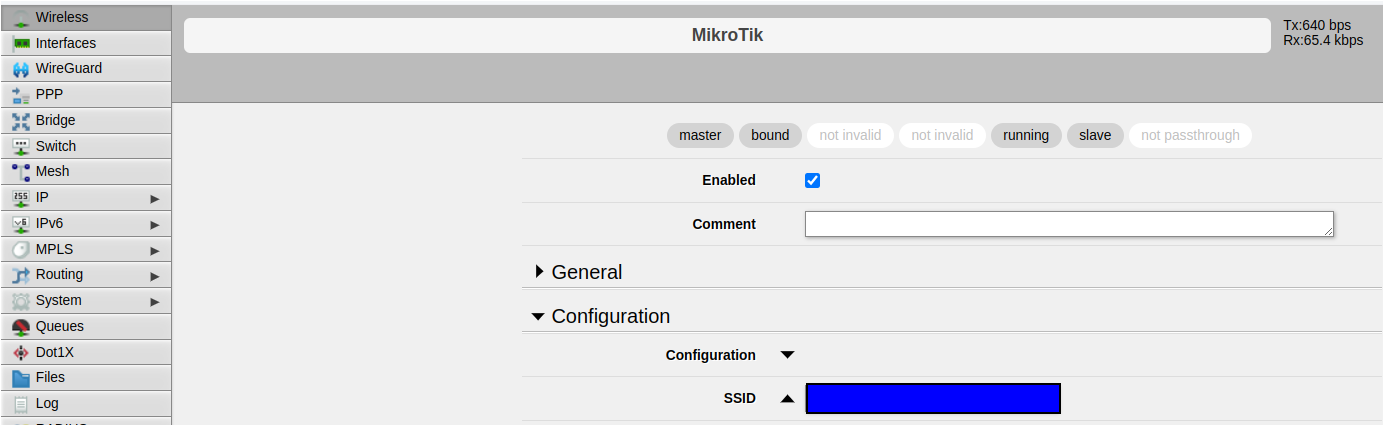1383x425 pixels.
Task: Uncheck the Enabled checkbox
Action: point(812,181)
